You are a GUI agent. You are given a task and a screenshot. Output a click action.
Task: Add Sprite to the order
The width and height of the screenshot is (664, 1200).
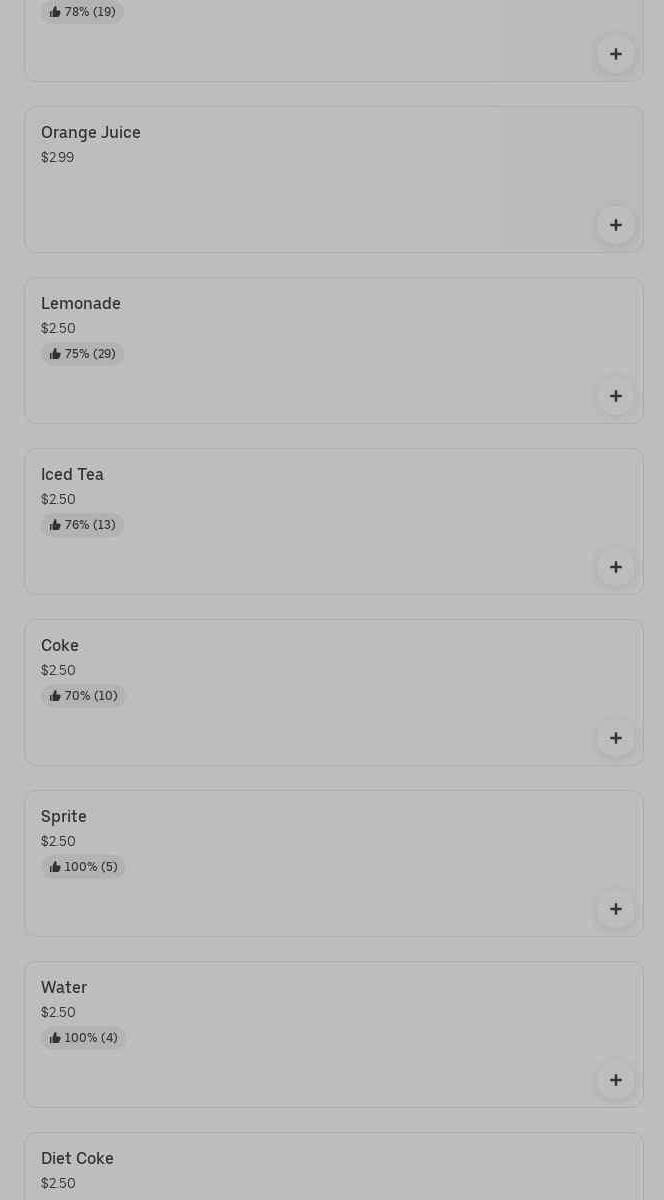[x=615, y=909]
